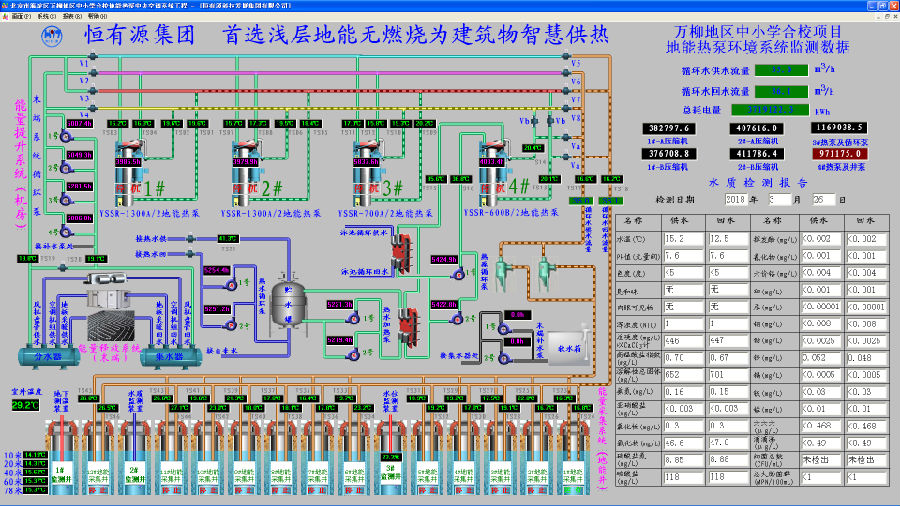This screenshot has width=900, height=506.
Task: Click the 1#-A compressor reading 382797.6
Action: 672,128
